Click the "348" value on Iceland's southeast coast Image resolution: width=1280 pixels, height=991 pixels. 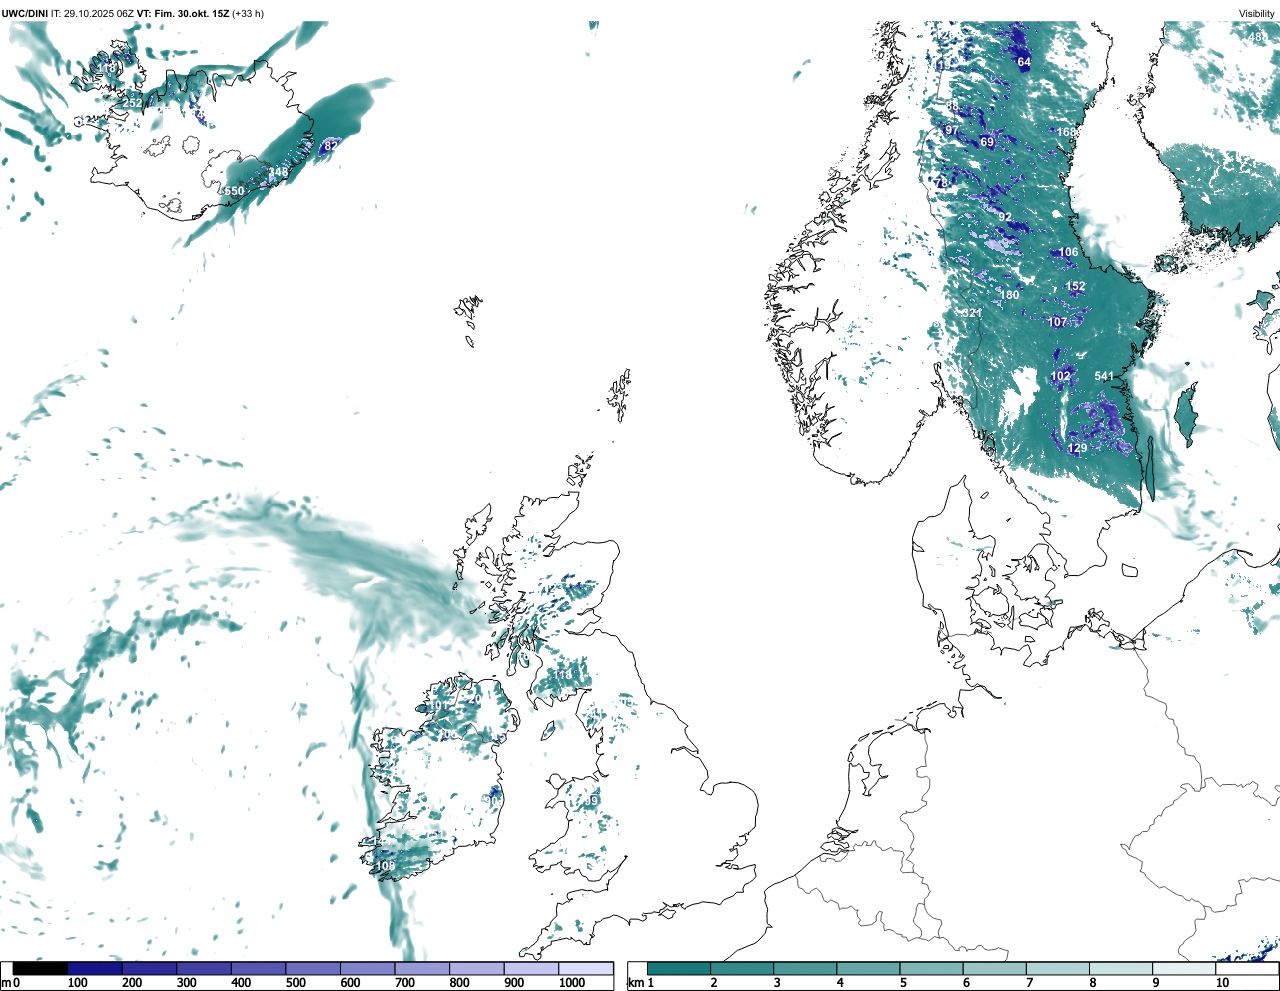[x=278, y=172]
